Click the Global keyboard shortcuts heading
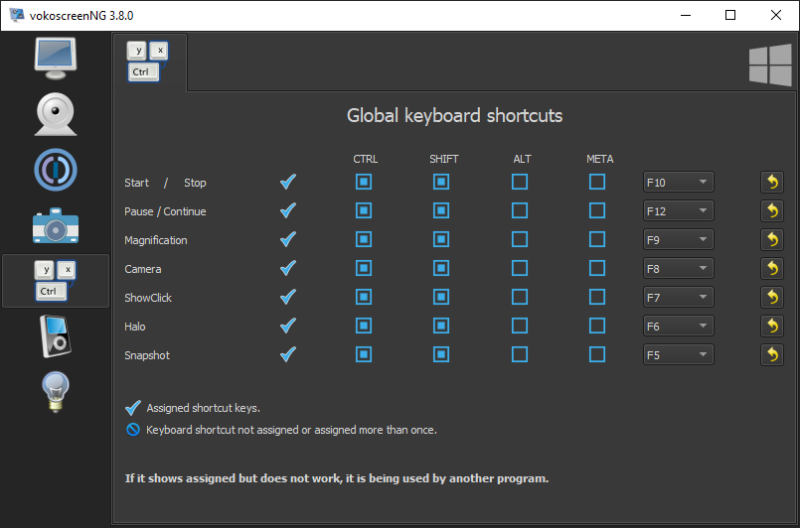This screenshot has height=528, width=800. 455,116
